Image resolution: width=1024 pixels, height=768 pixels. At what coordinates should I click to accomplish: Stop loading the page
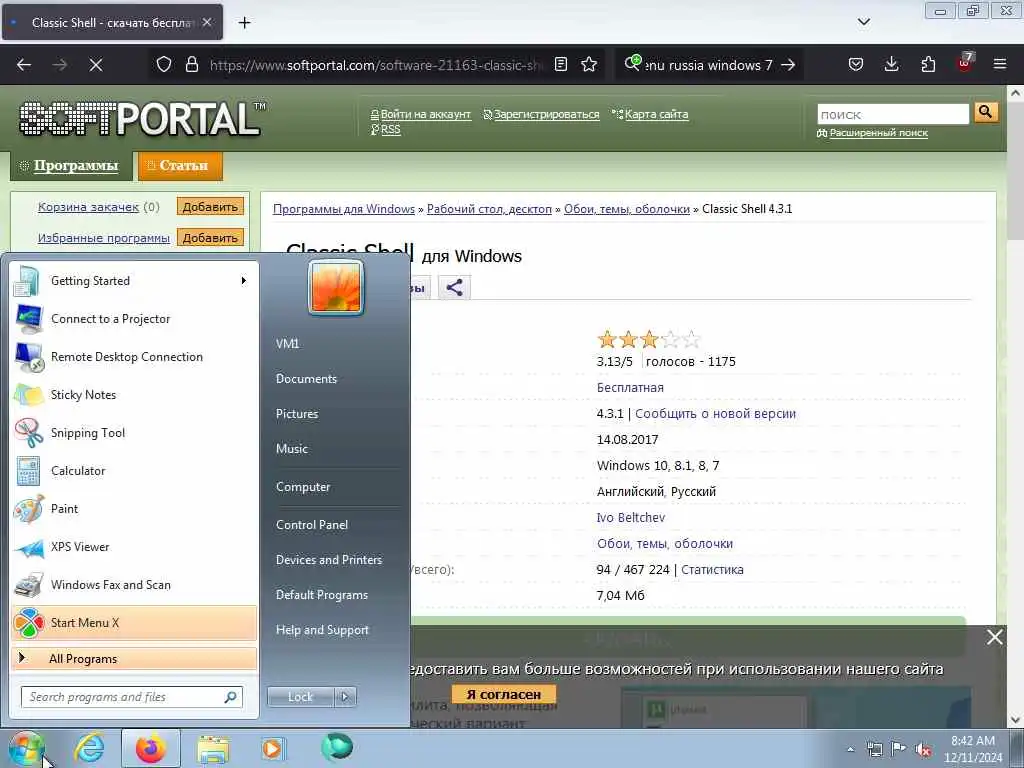[x=96, y=65]
